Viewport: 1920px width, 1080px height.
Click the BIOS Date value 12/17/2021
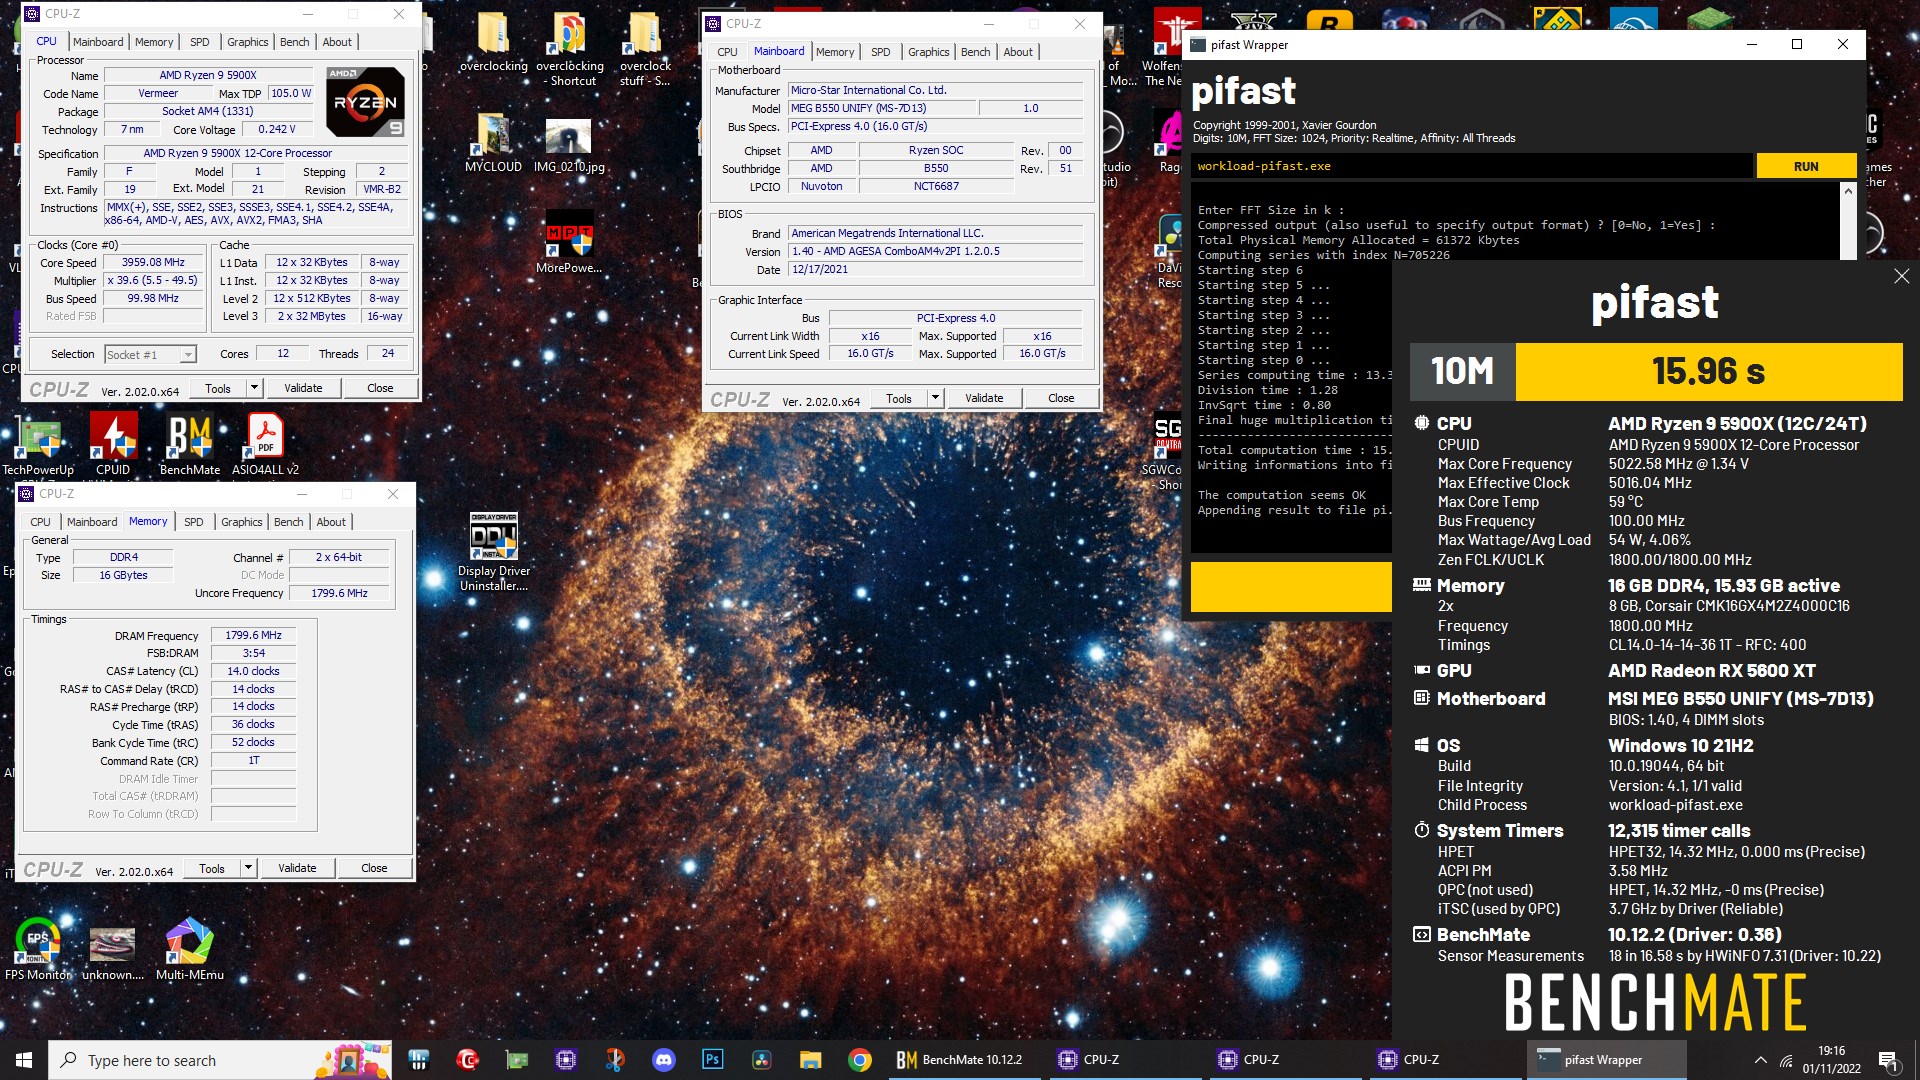coord(935,269)
